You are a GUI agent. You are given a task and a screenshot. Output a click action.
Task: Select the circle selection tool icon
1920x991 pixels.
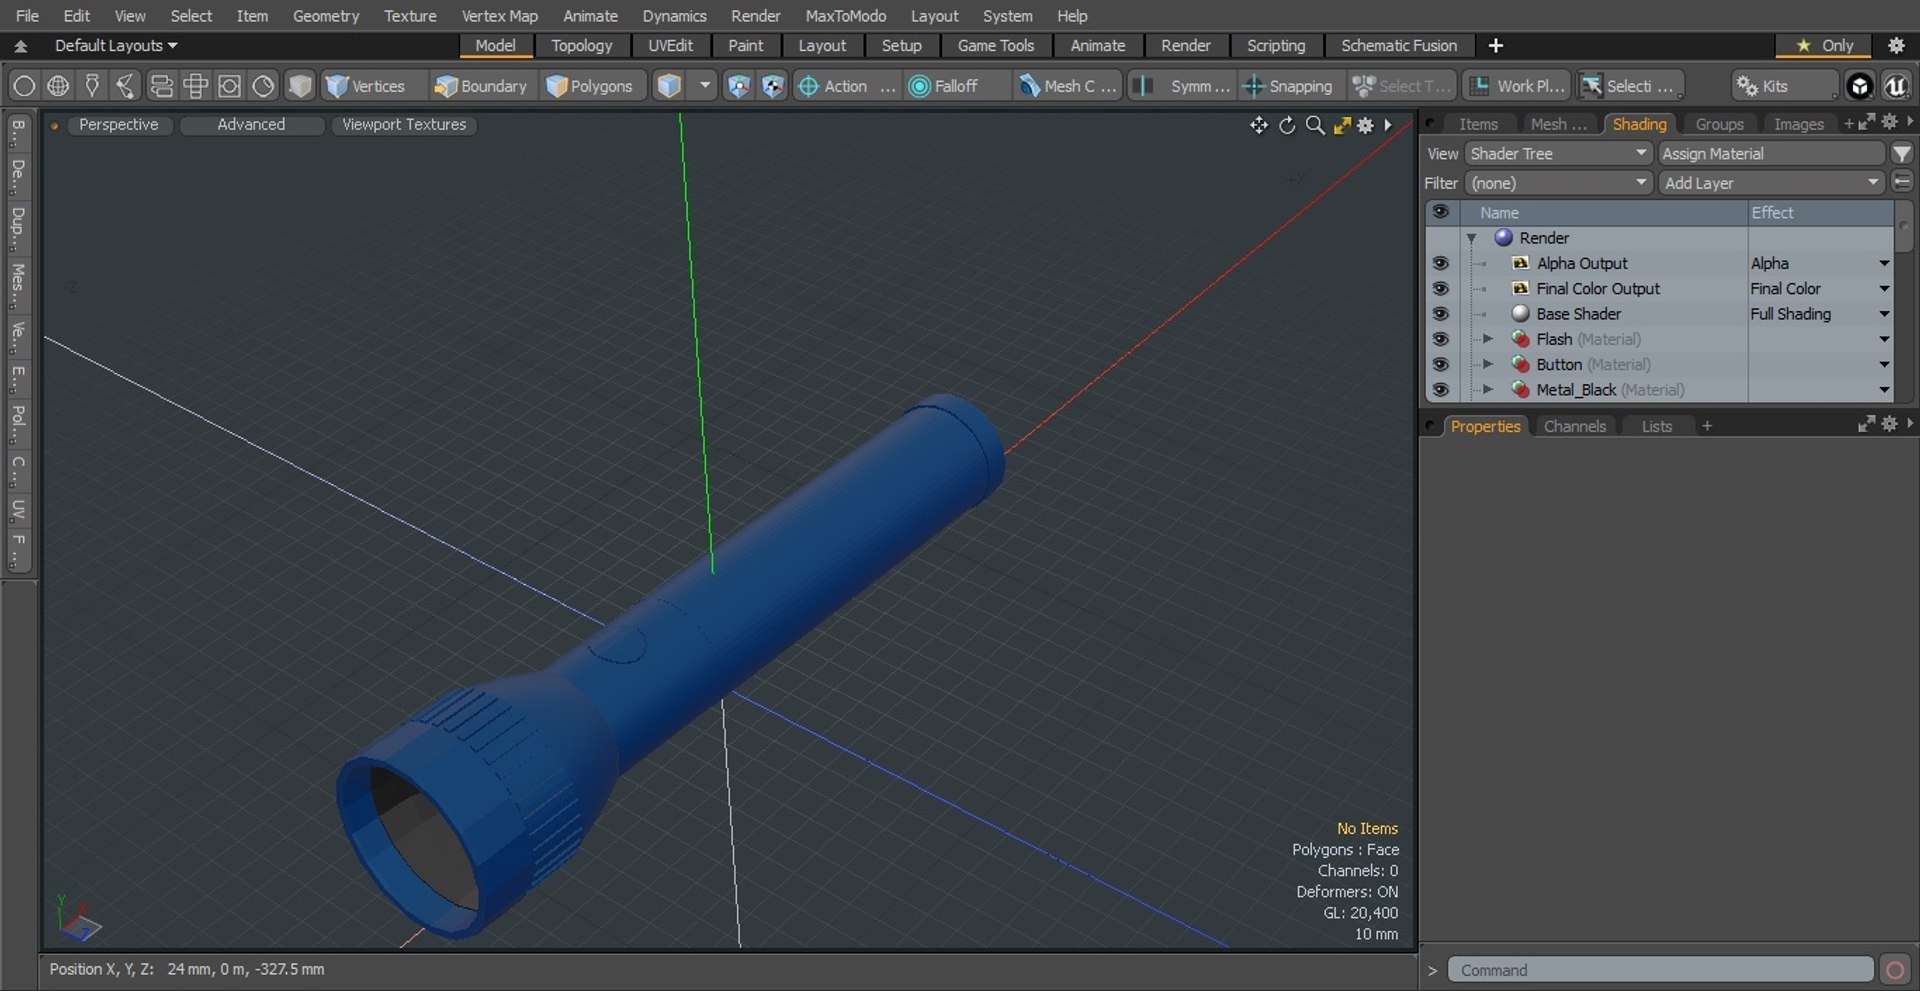click(24, 86)
